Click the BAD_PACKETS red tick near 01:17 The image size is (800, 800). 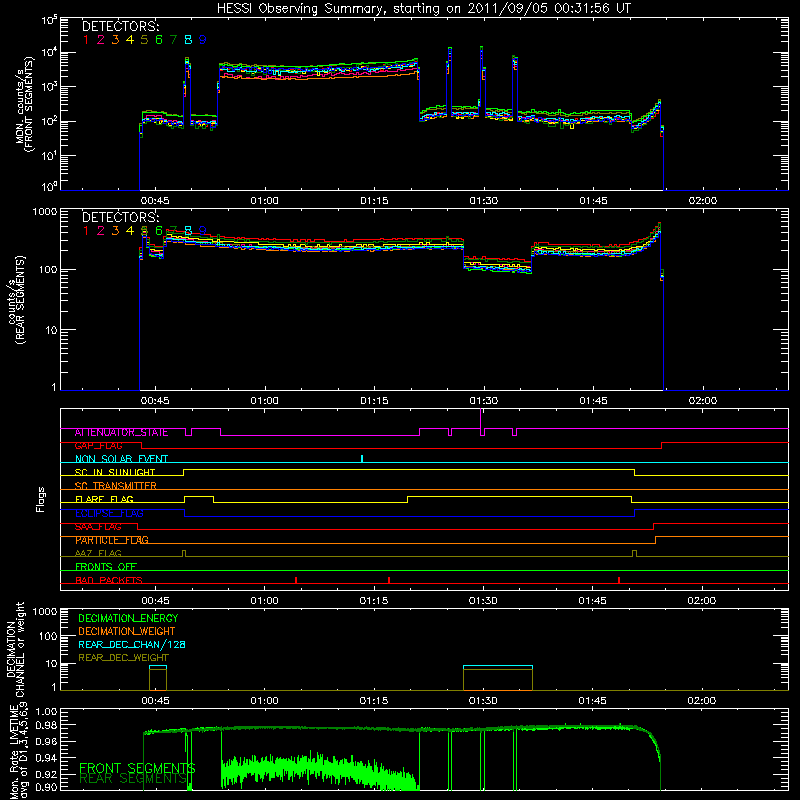389,580
